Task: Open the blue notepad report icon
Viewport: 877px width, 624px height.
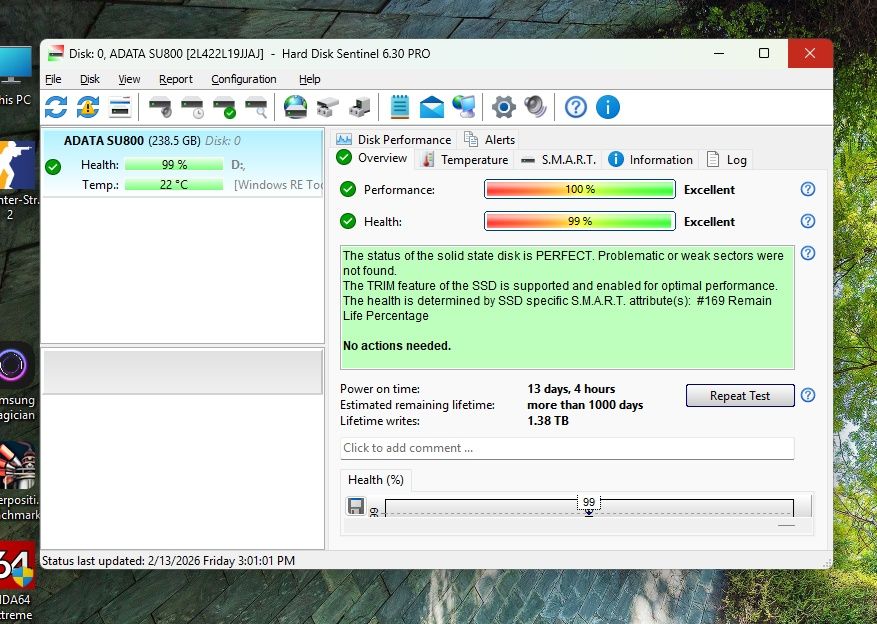Action: (399, 107)
